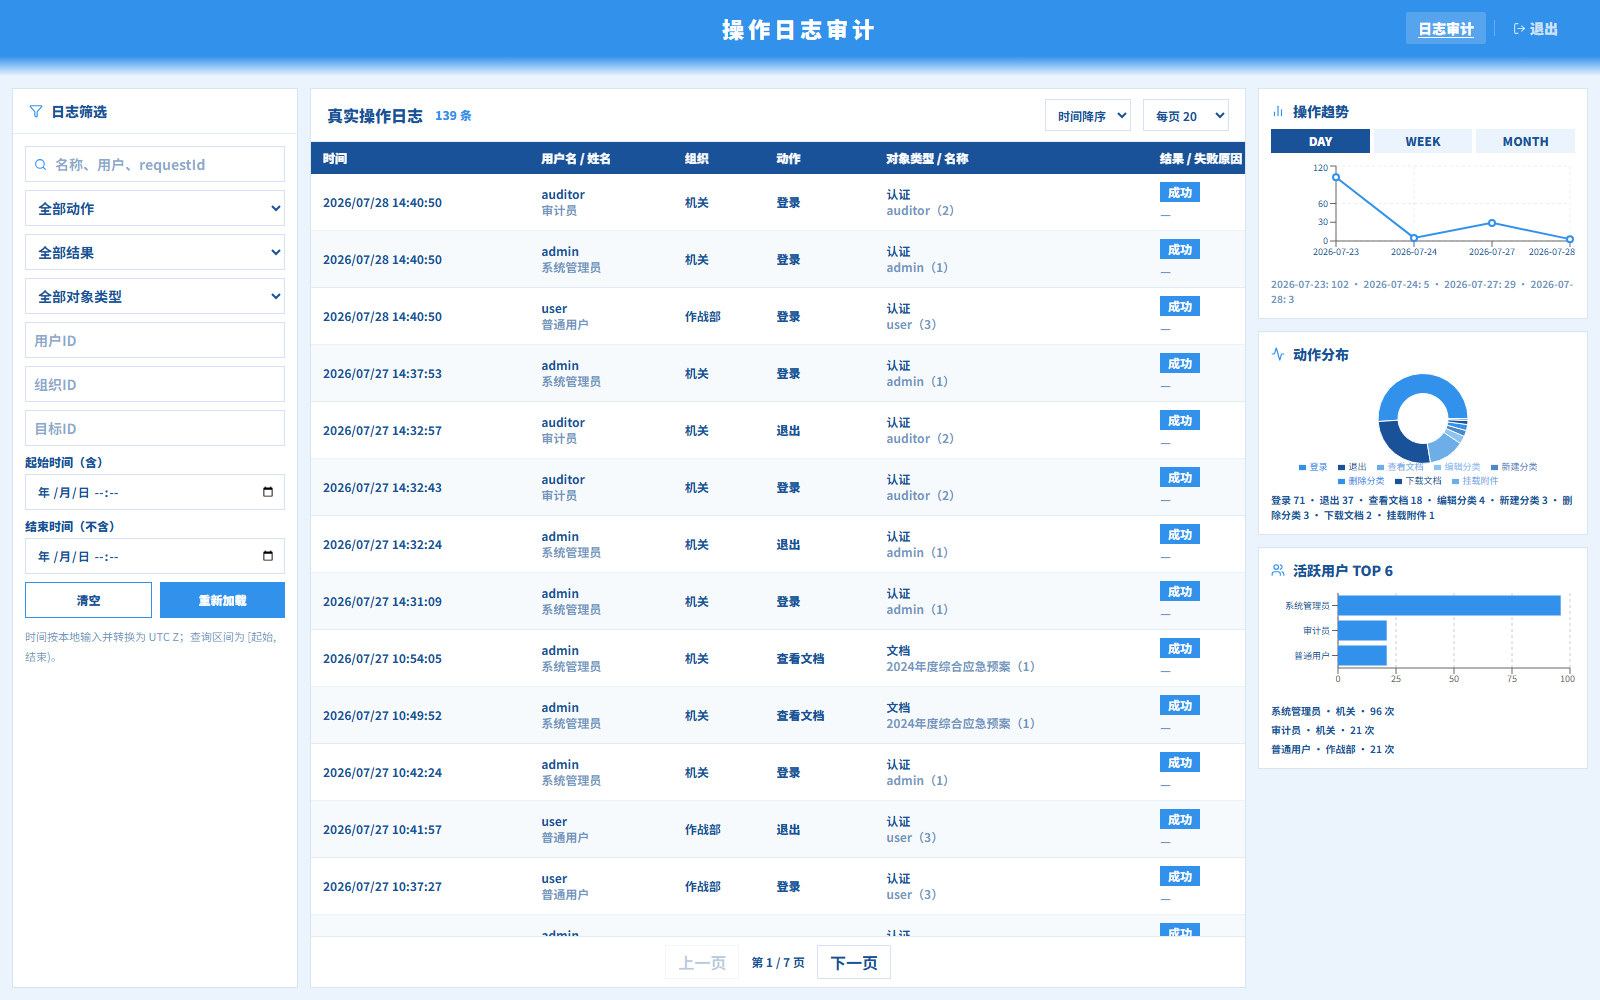Click the 组织ID input field

(155, 384)
